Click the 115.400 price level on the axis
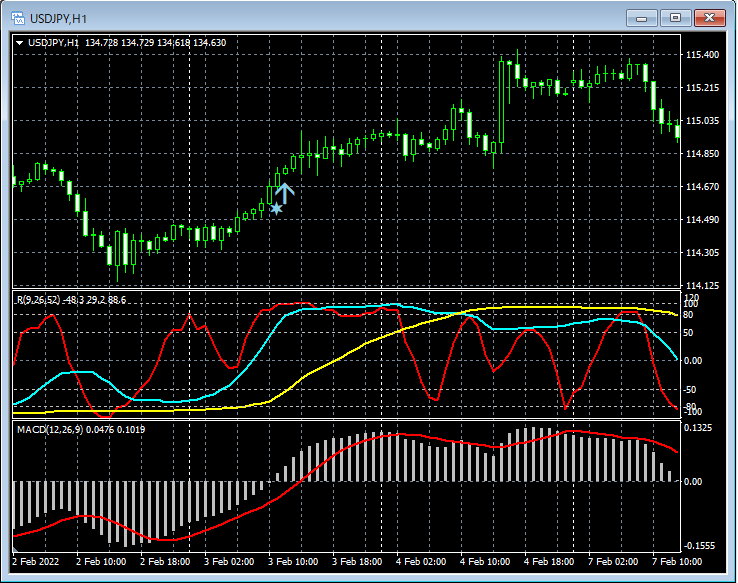 [701, 55]
